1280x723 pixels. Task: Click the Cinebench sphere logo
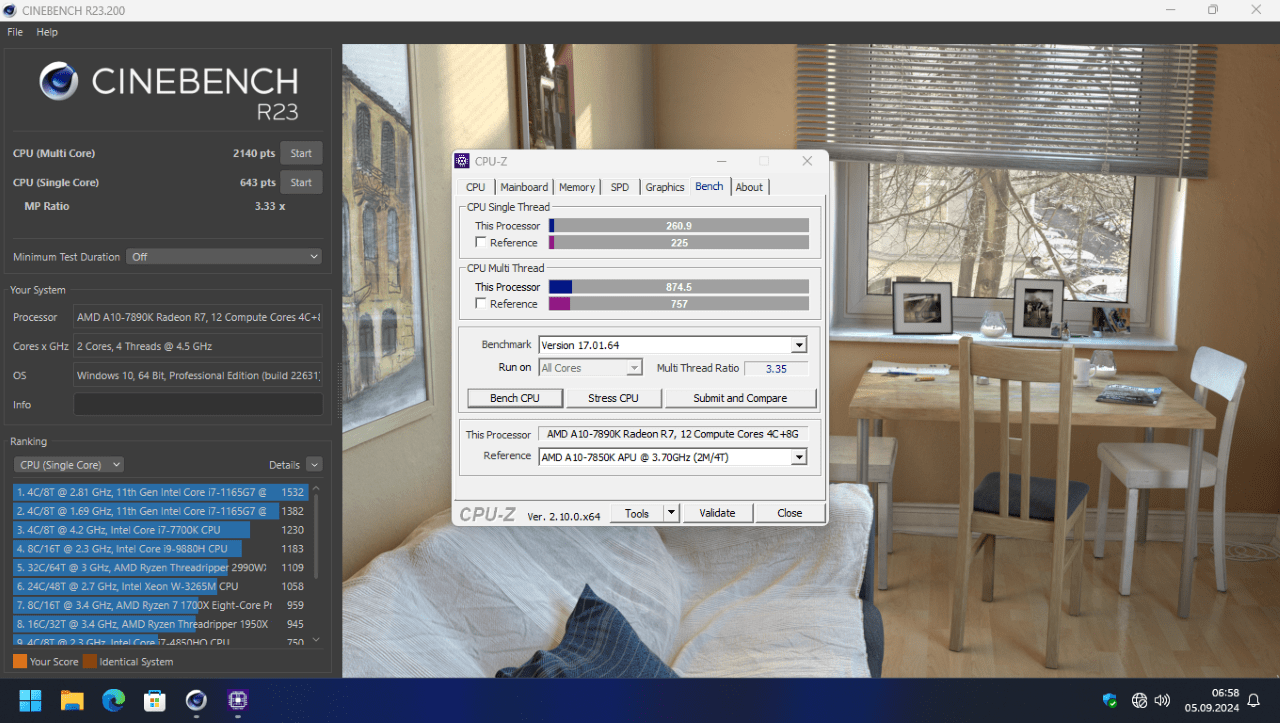[x=59, y=81]
